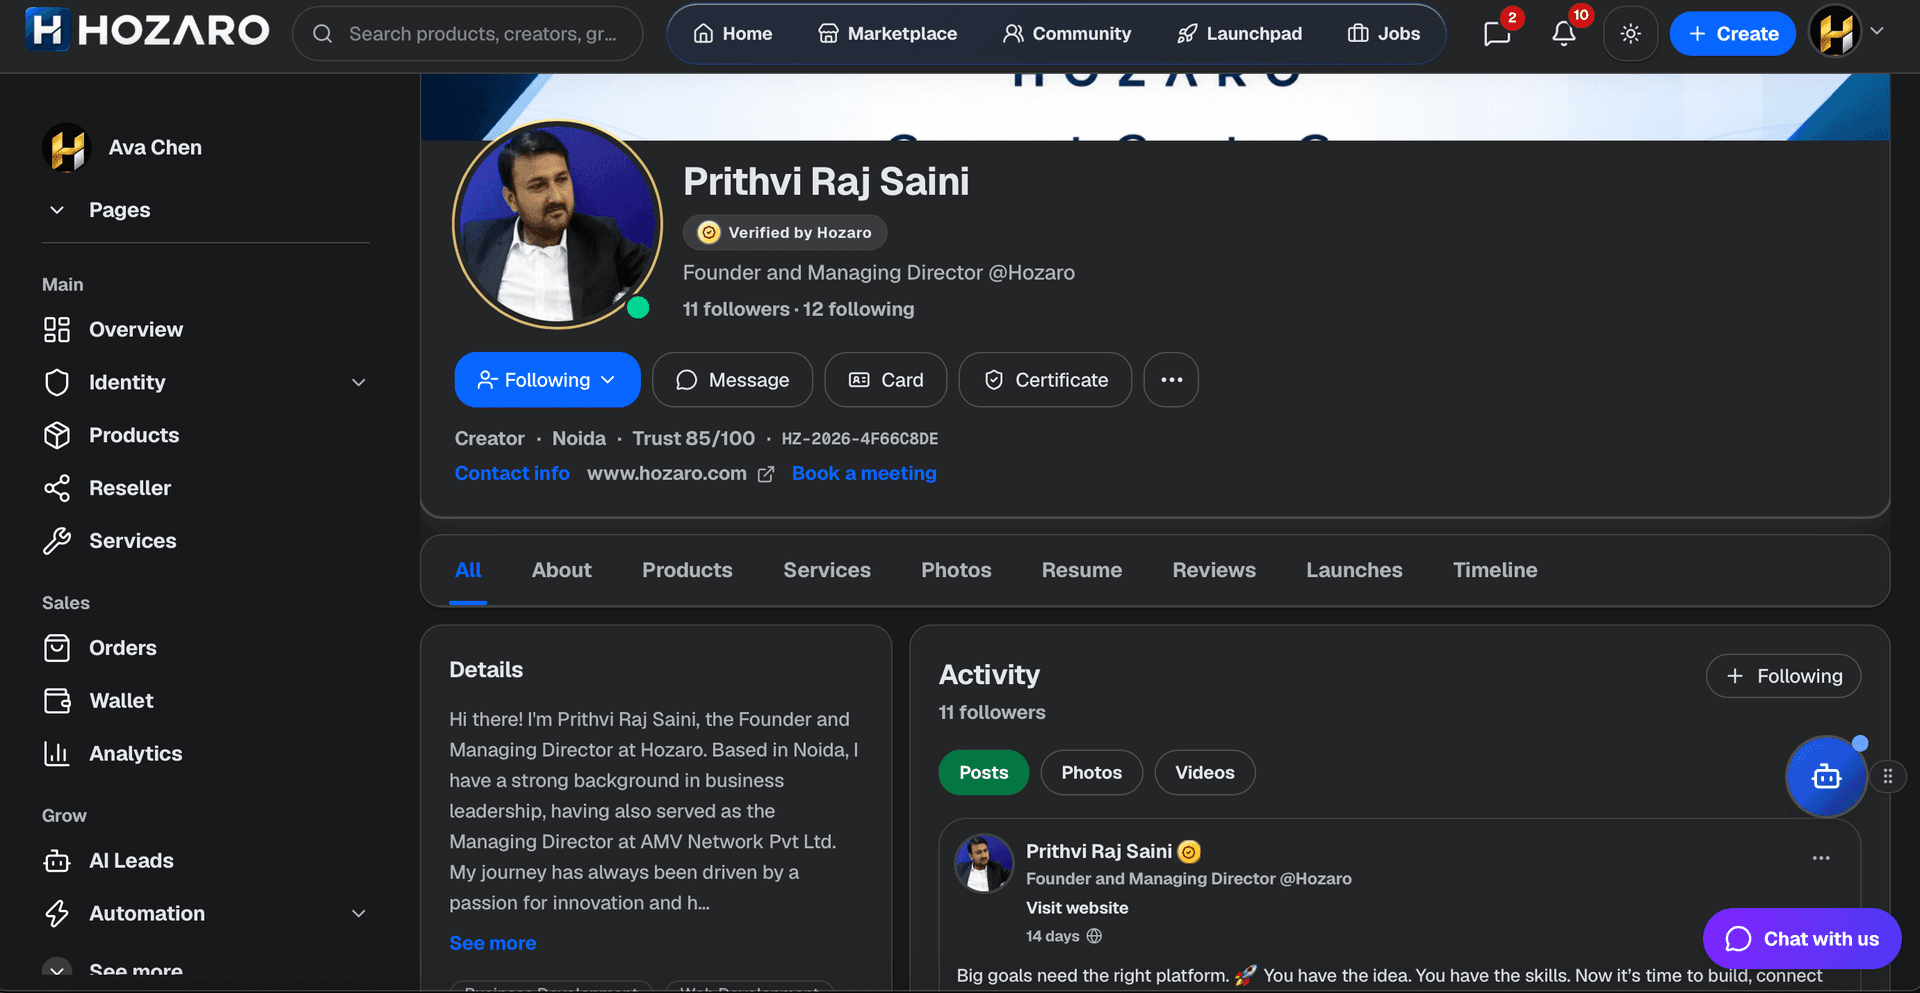Screen dimensions: 1920x993
Task: Switch to the Resume profile tab
Action: tap(1081, 570)
